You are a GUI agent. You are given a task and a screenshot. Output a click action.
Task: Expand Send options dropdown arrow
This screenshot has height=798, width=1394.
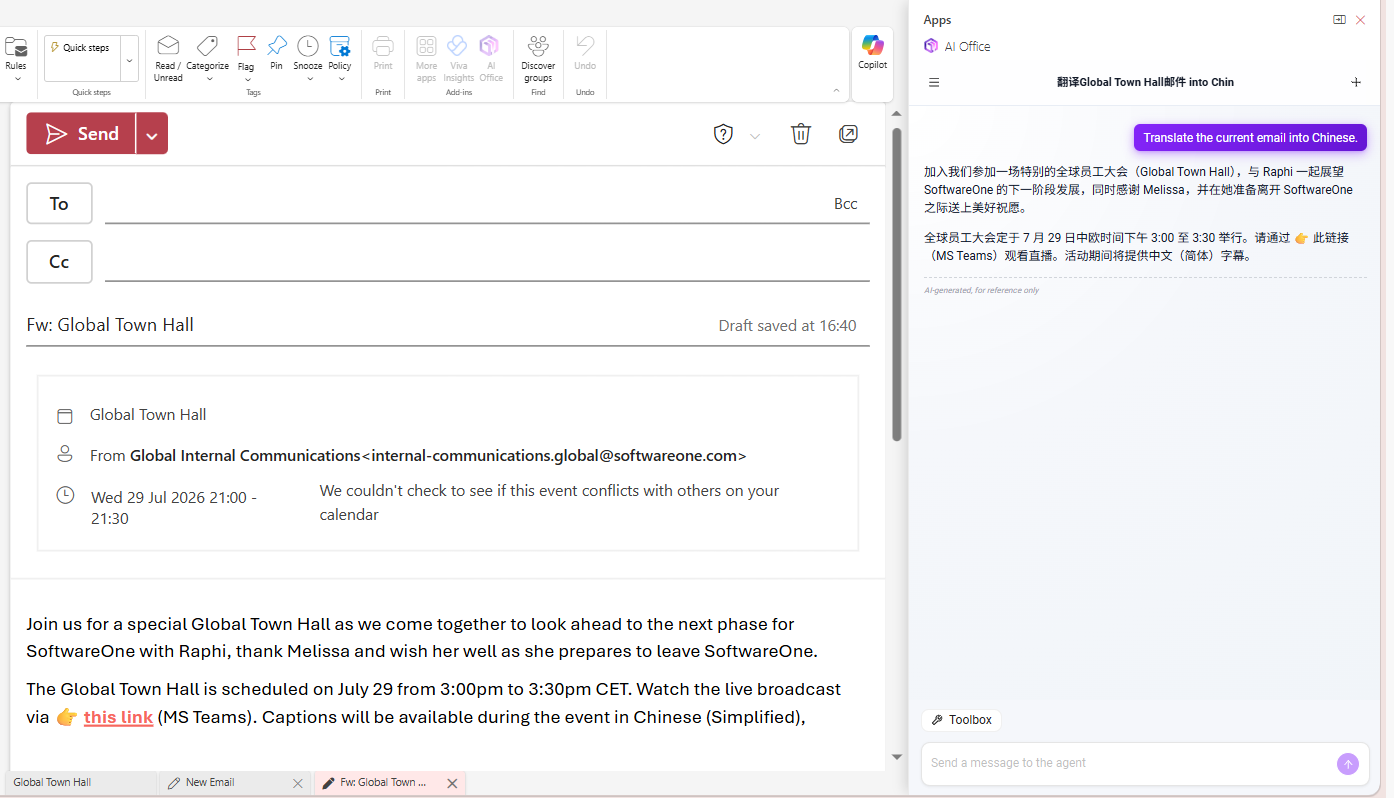(152, 134)
